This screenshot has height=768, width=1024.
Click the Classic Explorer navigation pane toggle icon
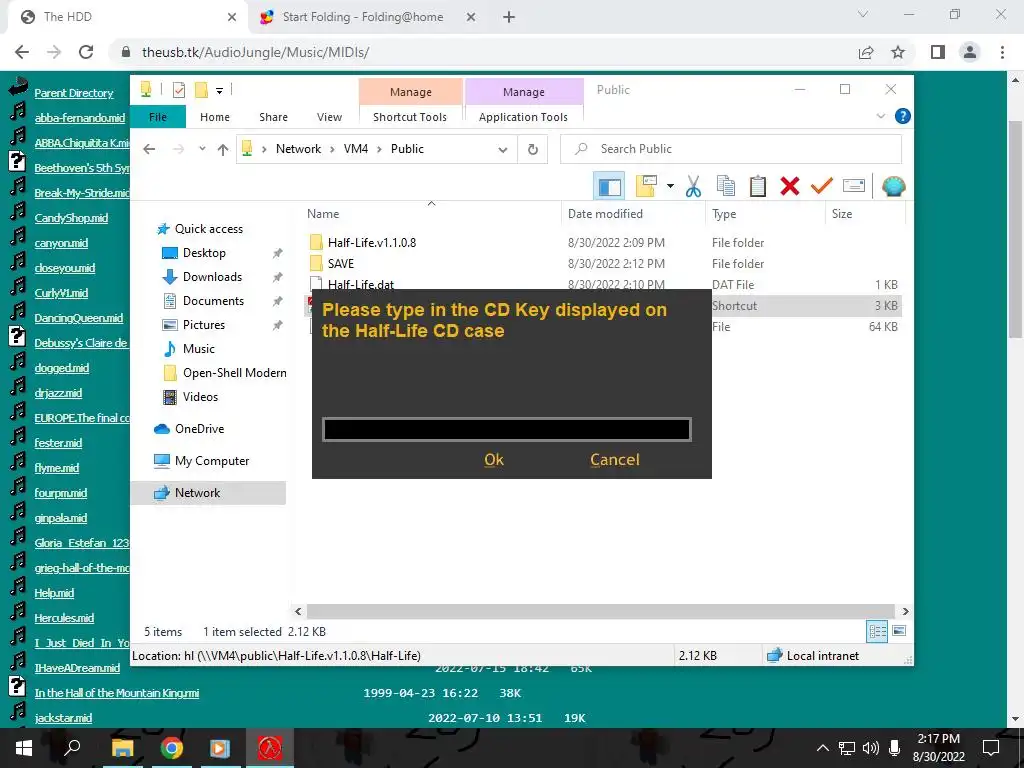click(609, 187)
